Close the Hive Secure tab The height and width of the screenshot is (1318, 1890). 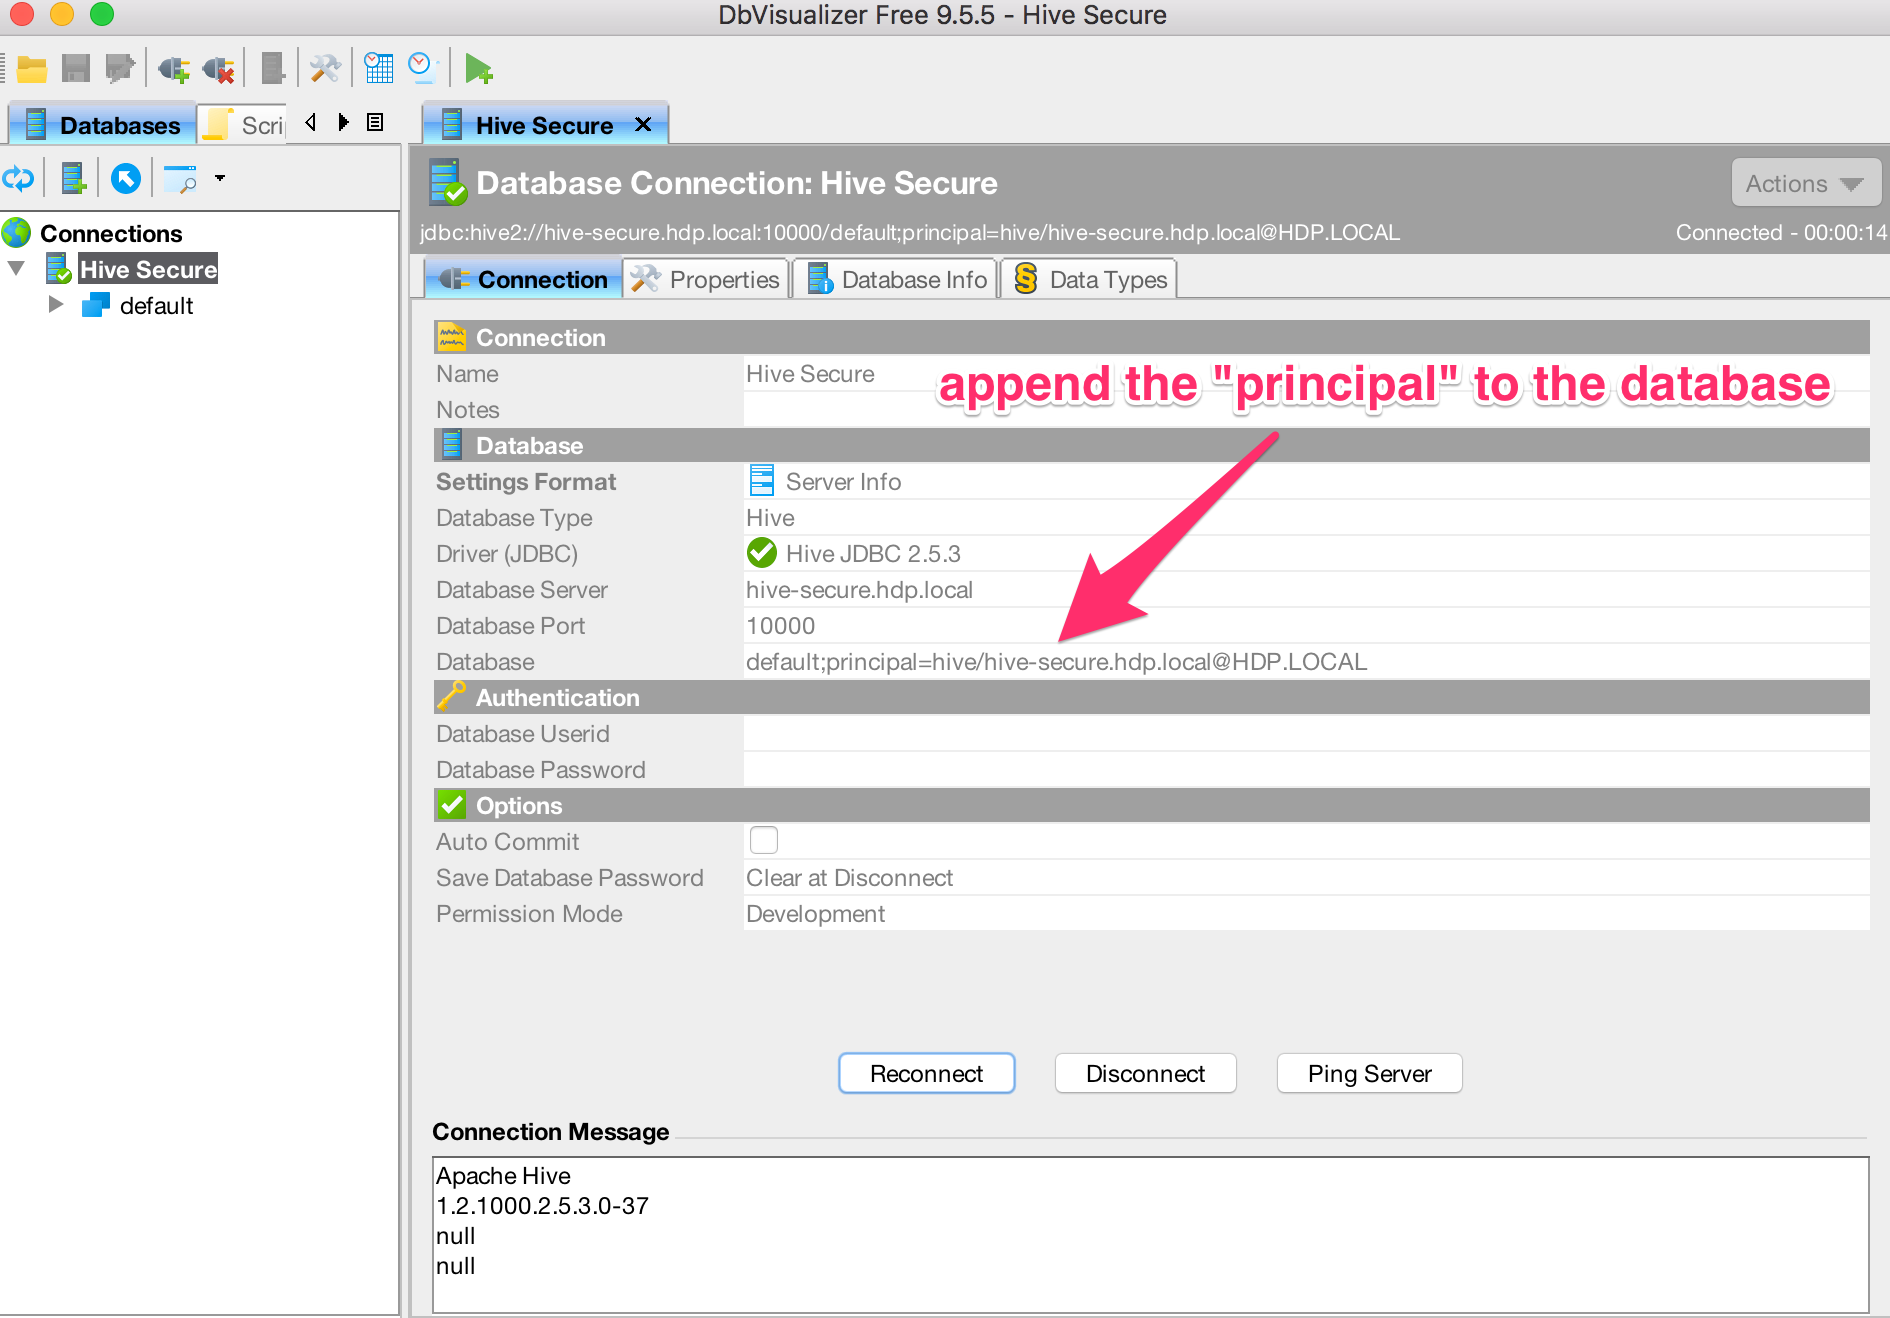pos(643,125)
